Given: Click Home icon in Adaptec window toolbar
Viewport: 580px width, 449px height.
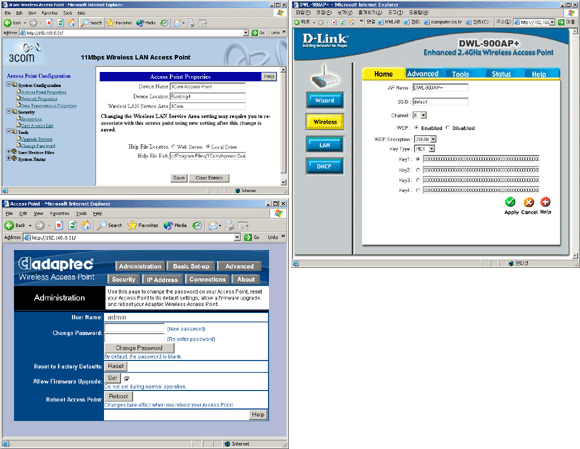Looking at the screenshot, I should click(x=86, y=225).
